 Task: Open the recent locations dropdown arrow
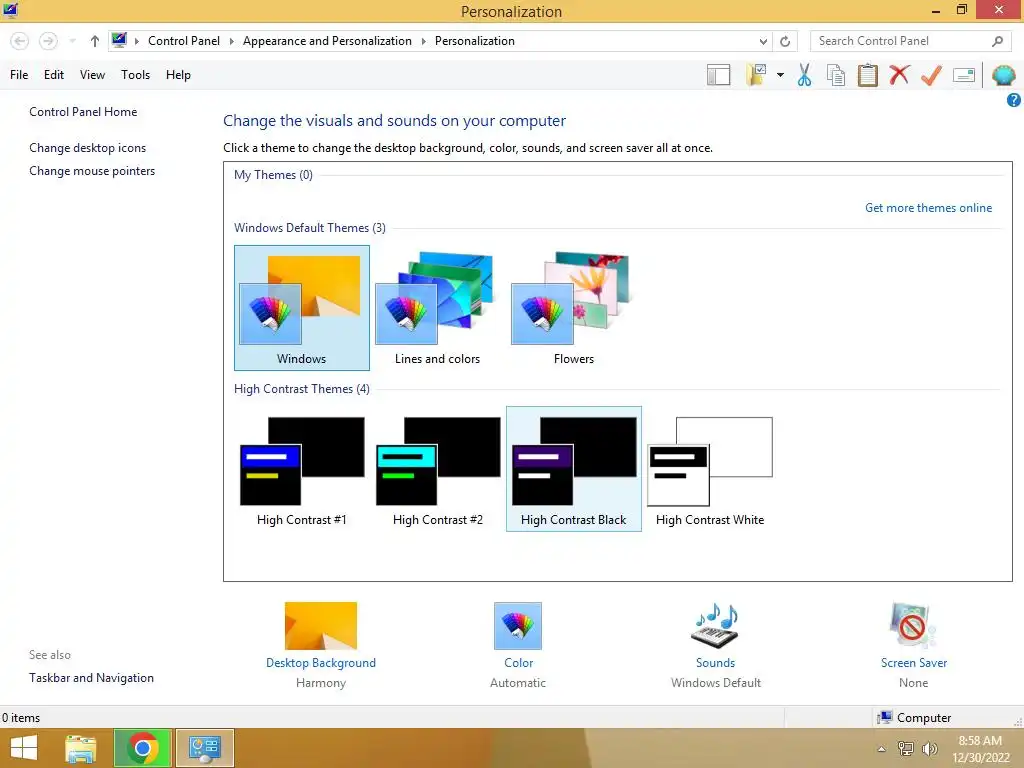pyautogui.click(x=72, y=41)
